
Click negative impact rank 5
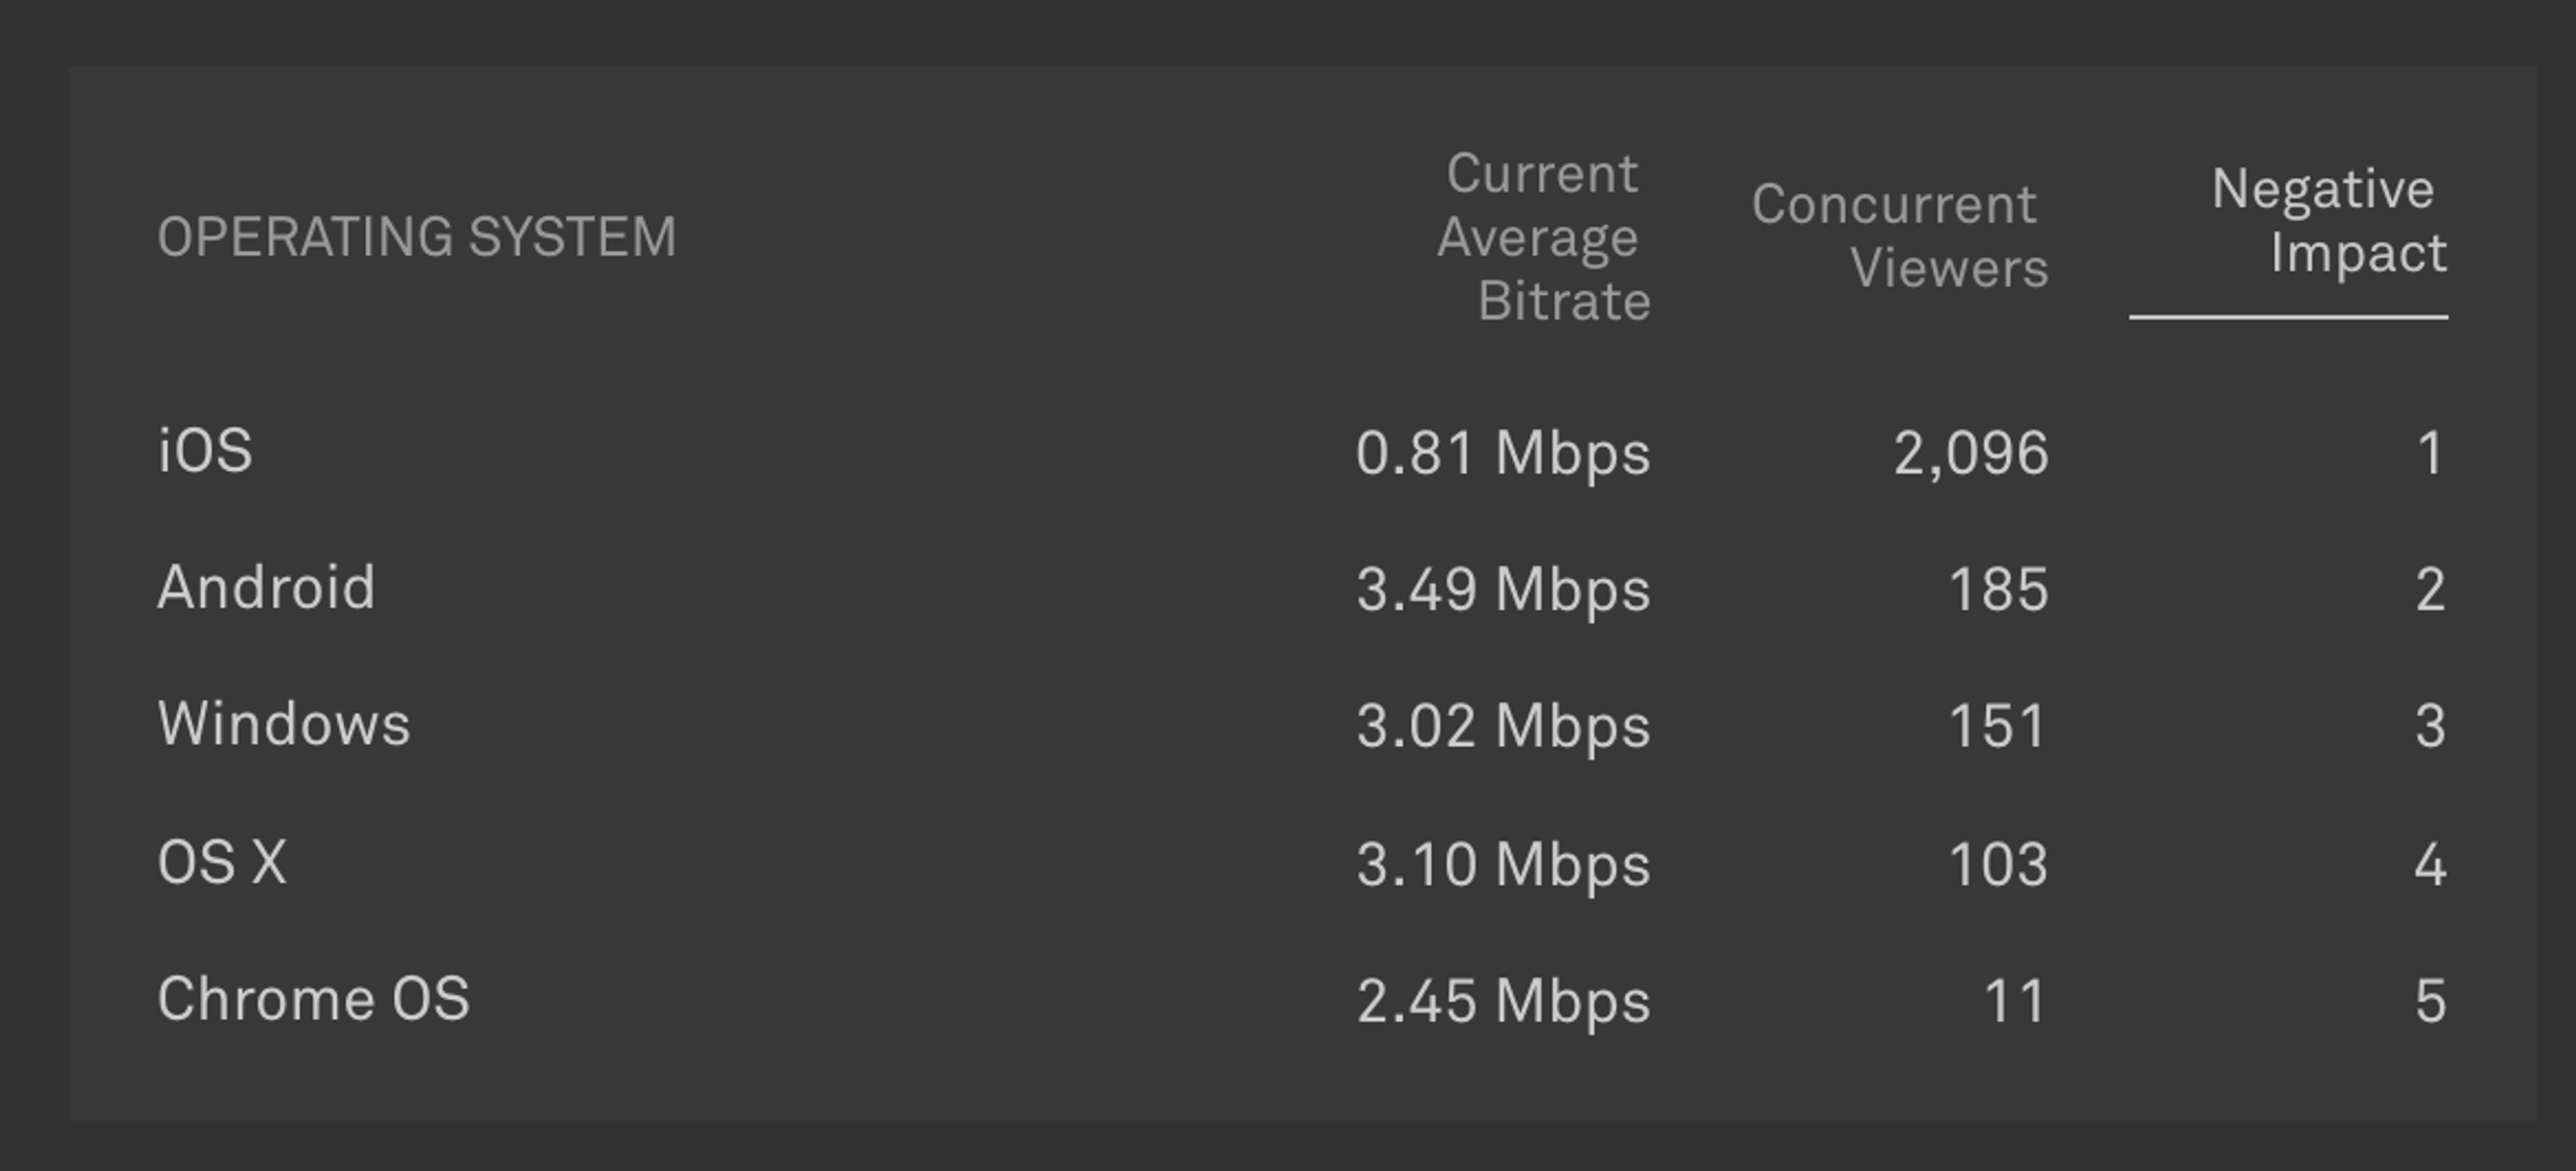pos(2431,1001)
